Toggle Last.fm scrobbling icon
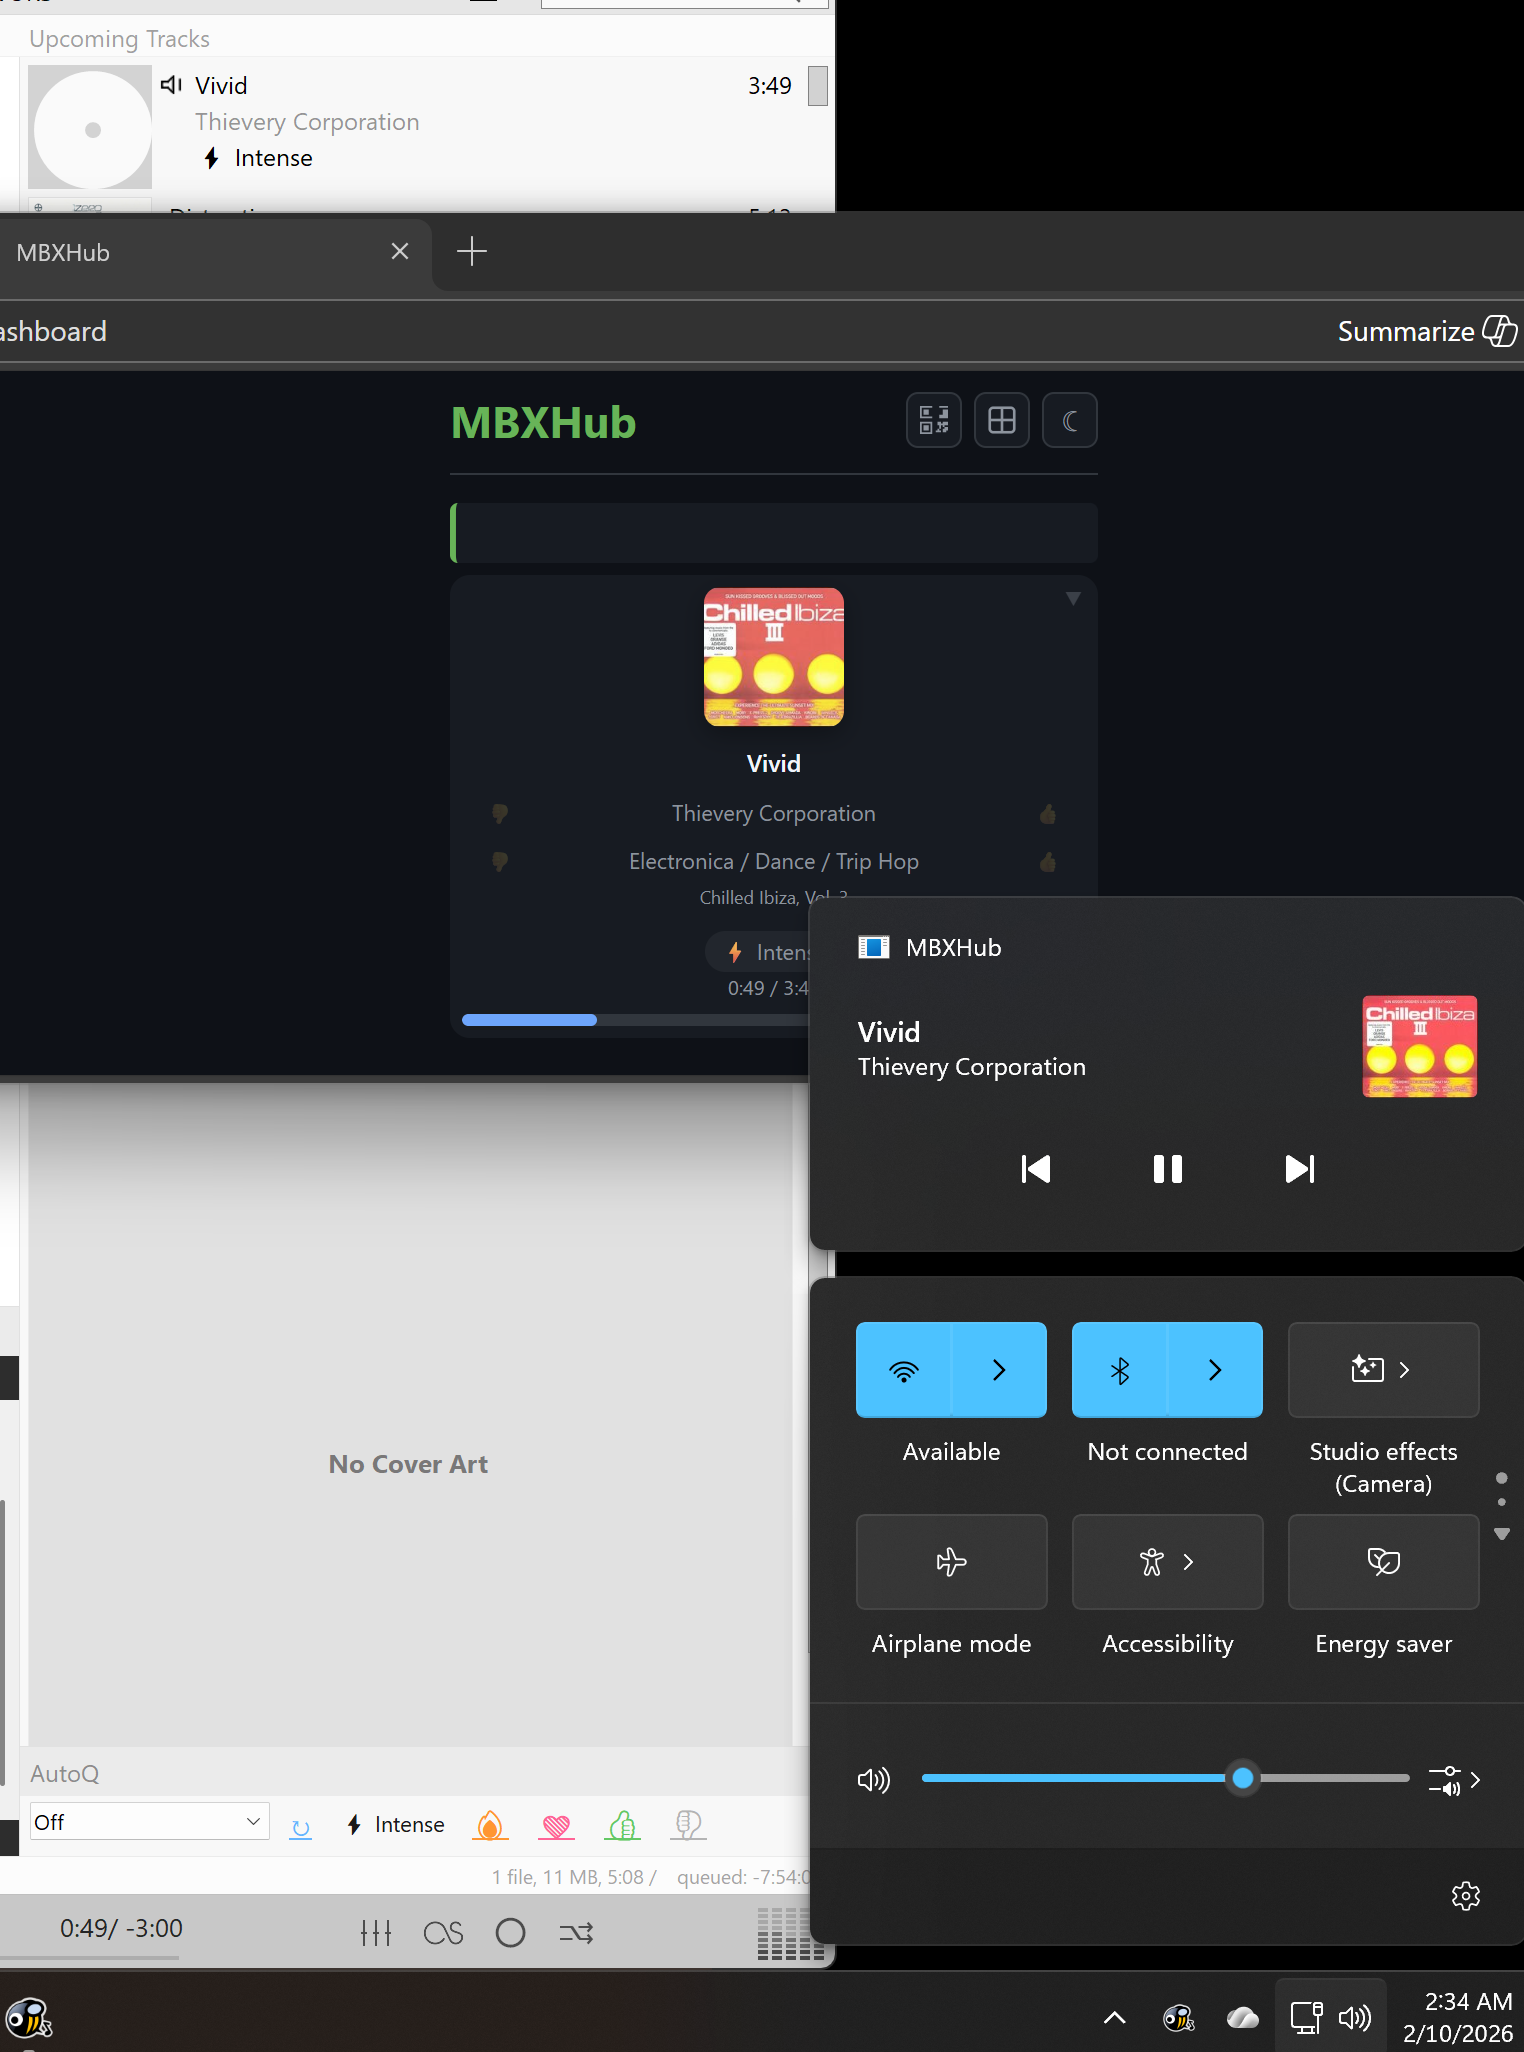Image resolution: width=1524 pixels, height=2052 pixels. (x=443, y=1933)
